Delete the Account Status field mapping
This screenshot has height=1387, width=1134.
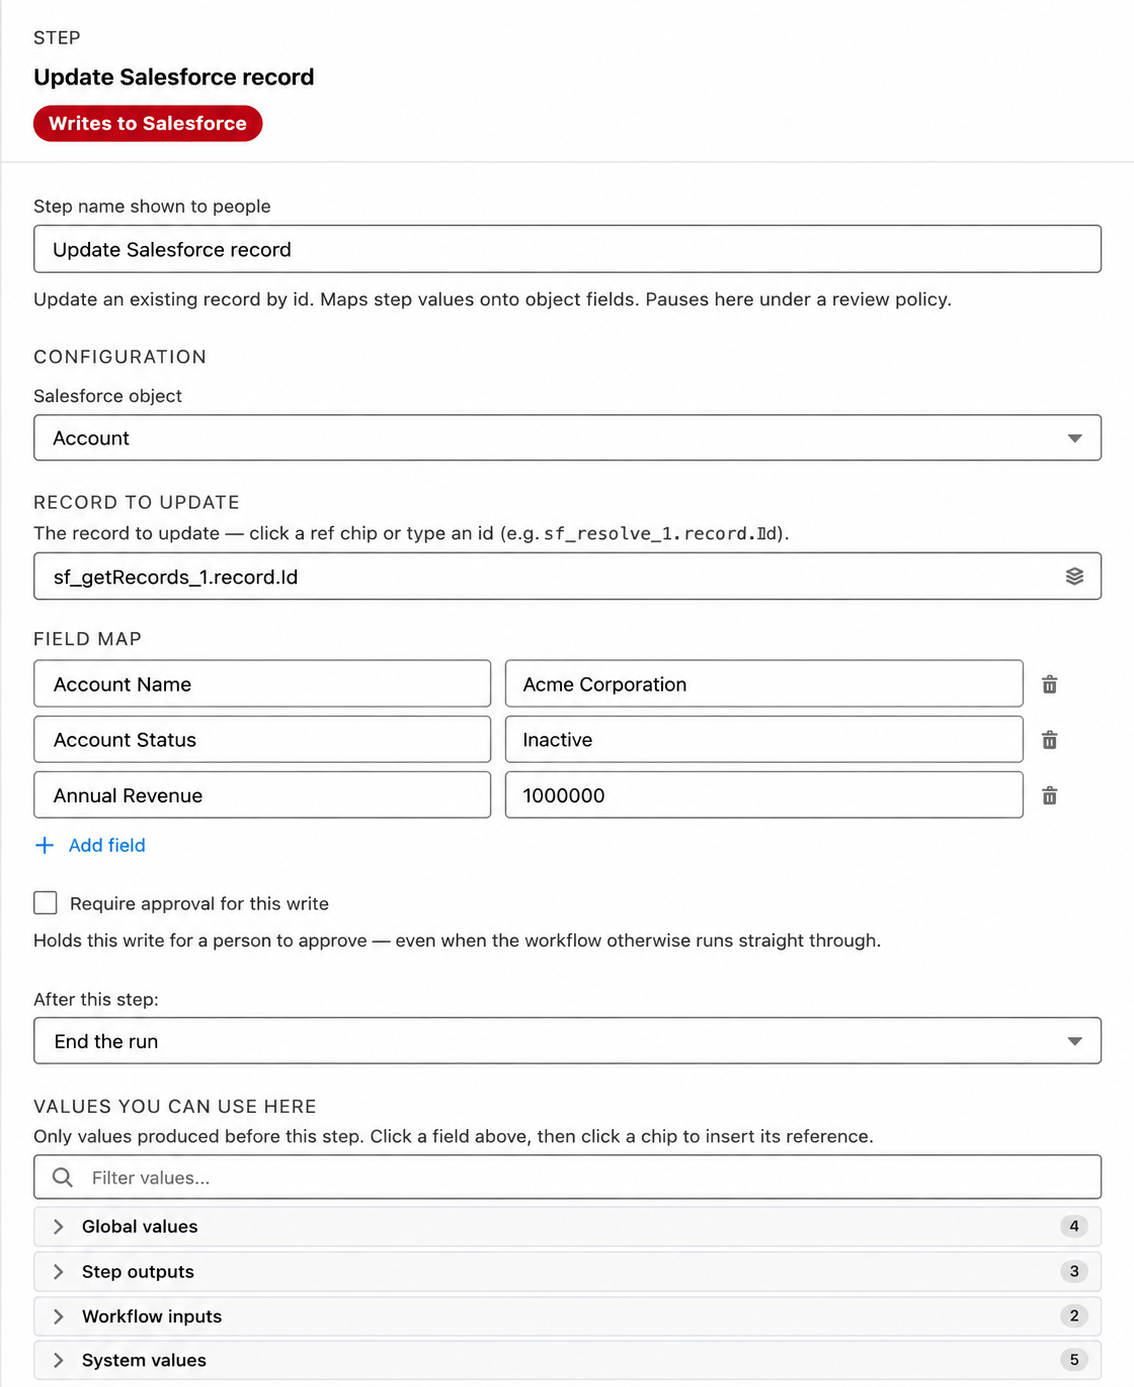pos(1049,740)
